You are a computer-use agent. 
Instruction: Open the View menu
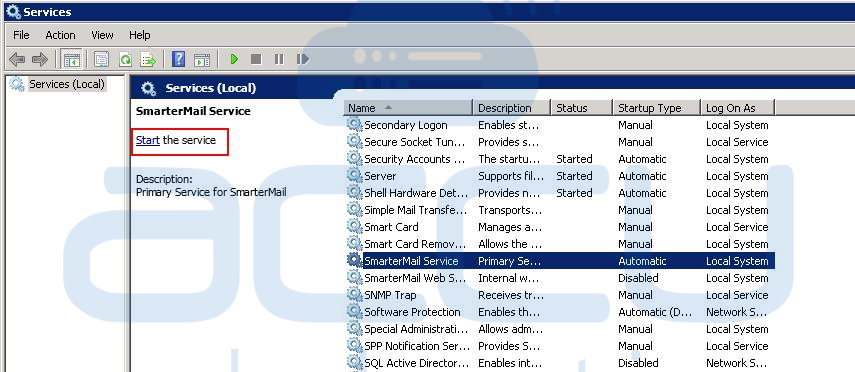coord(102,35)
